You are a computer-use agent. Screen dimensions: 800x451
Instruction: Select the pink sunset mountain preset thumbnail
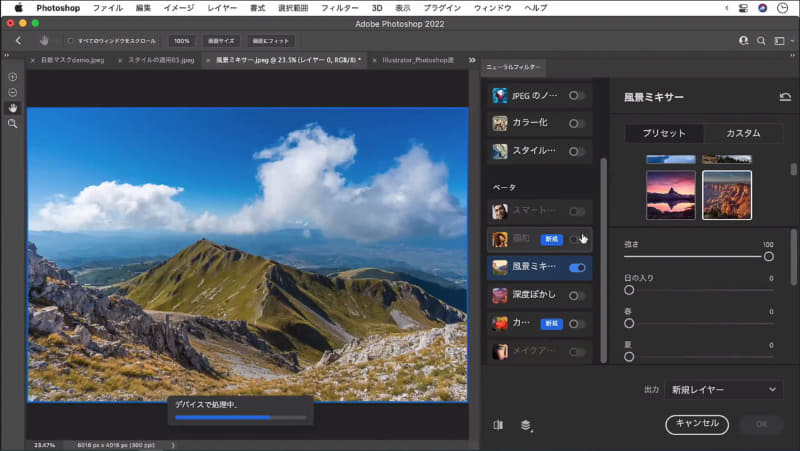670,193
